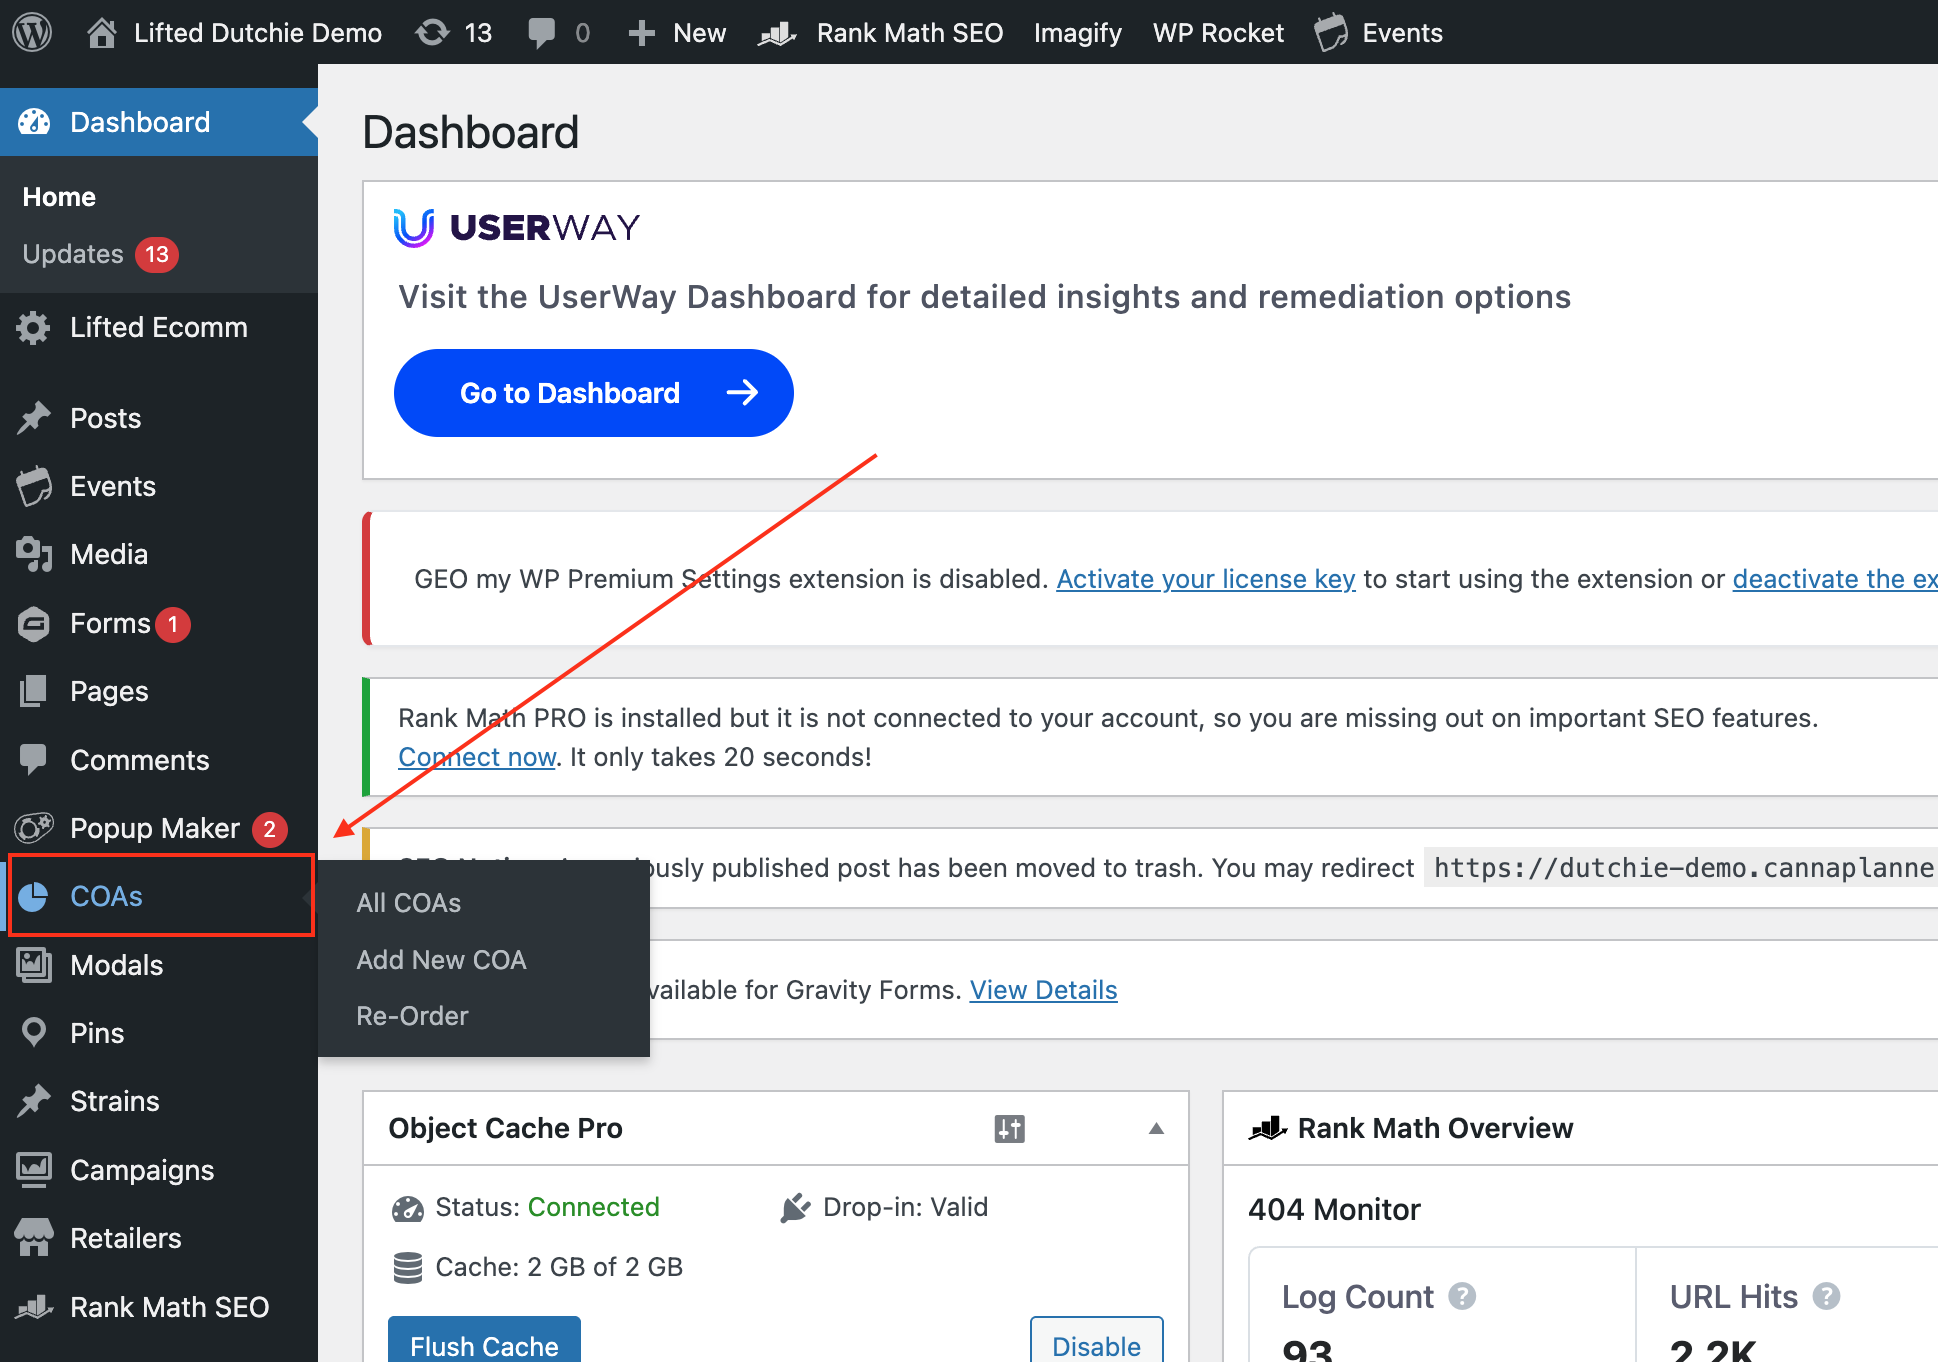Click URL Hits help question icon

1826,1297
